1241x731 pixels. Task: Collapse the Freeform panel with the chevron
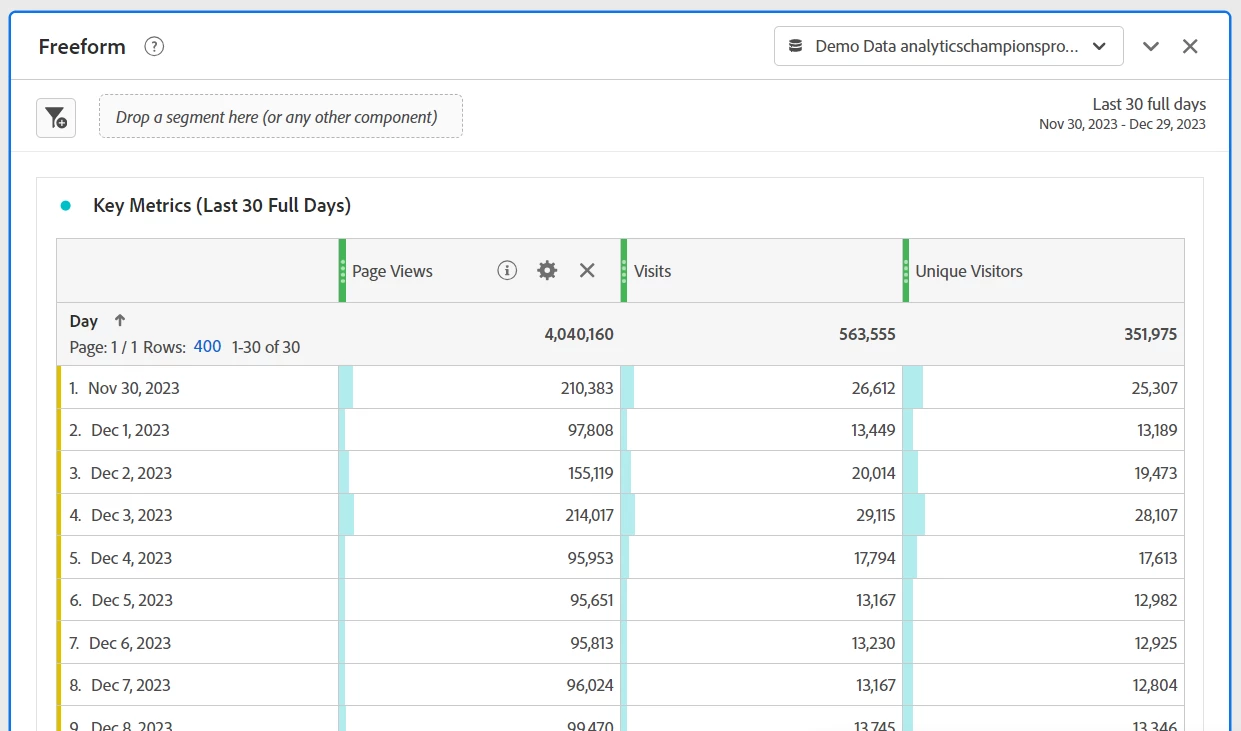1151,46
